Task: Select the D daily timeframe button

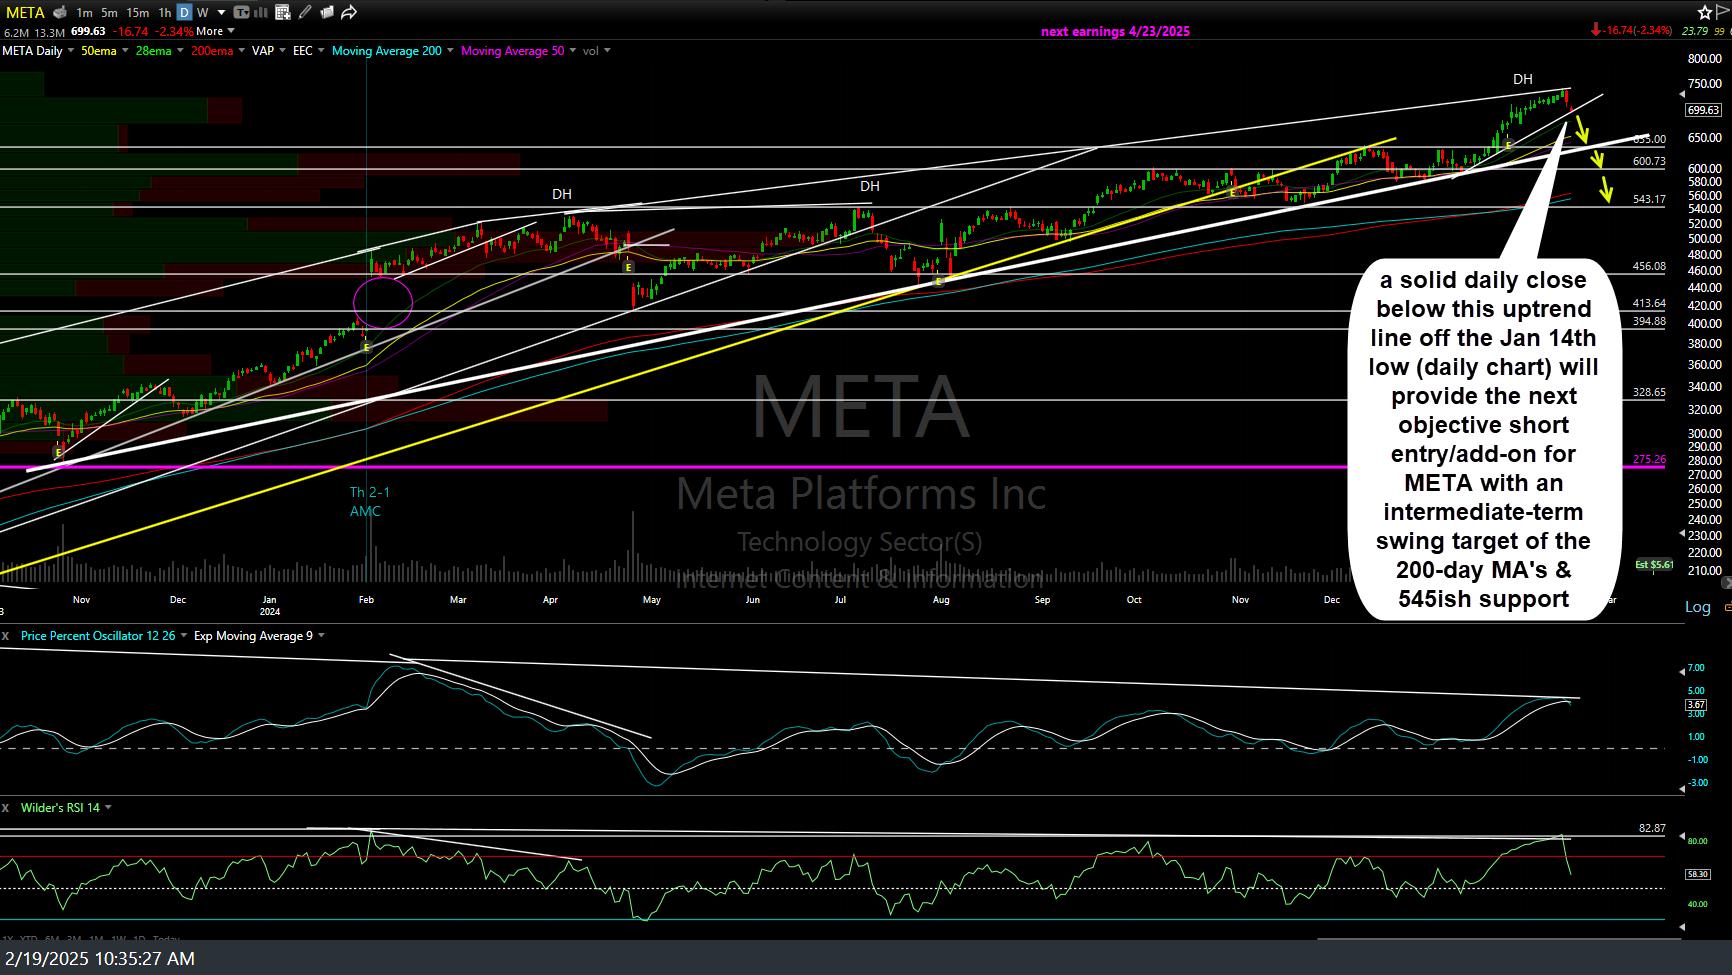Action: click(184, 13)
